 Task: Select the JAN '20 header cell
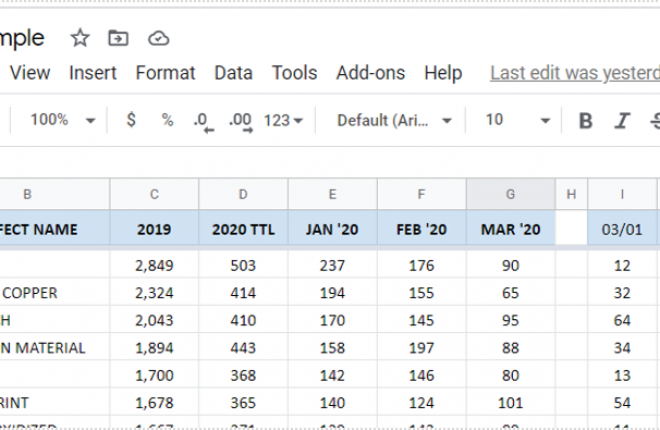pyautogui.click(x=333, y=229)
